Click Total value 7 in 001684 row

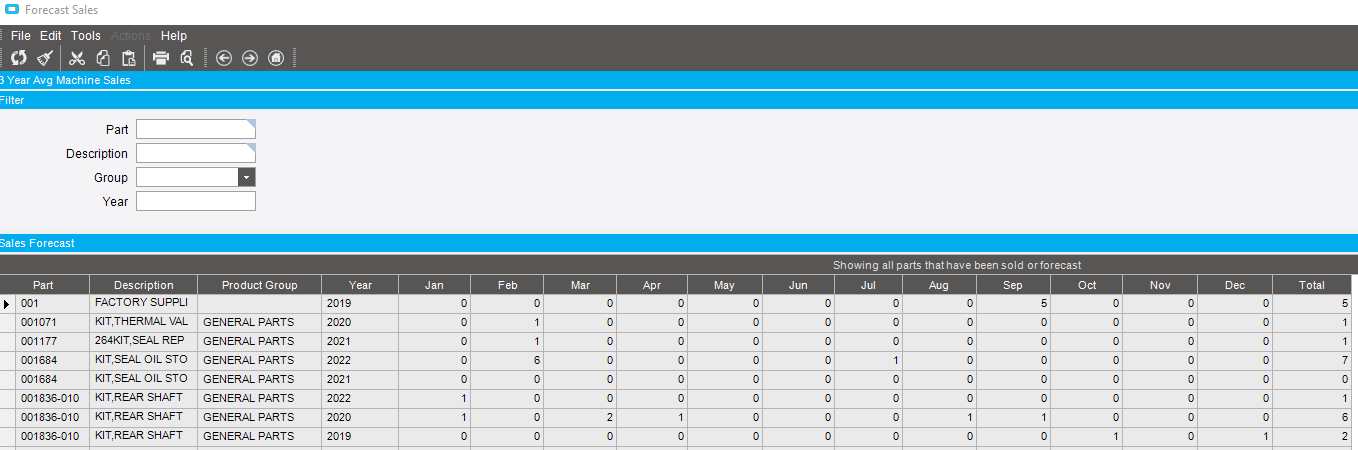1312,360
